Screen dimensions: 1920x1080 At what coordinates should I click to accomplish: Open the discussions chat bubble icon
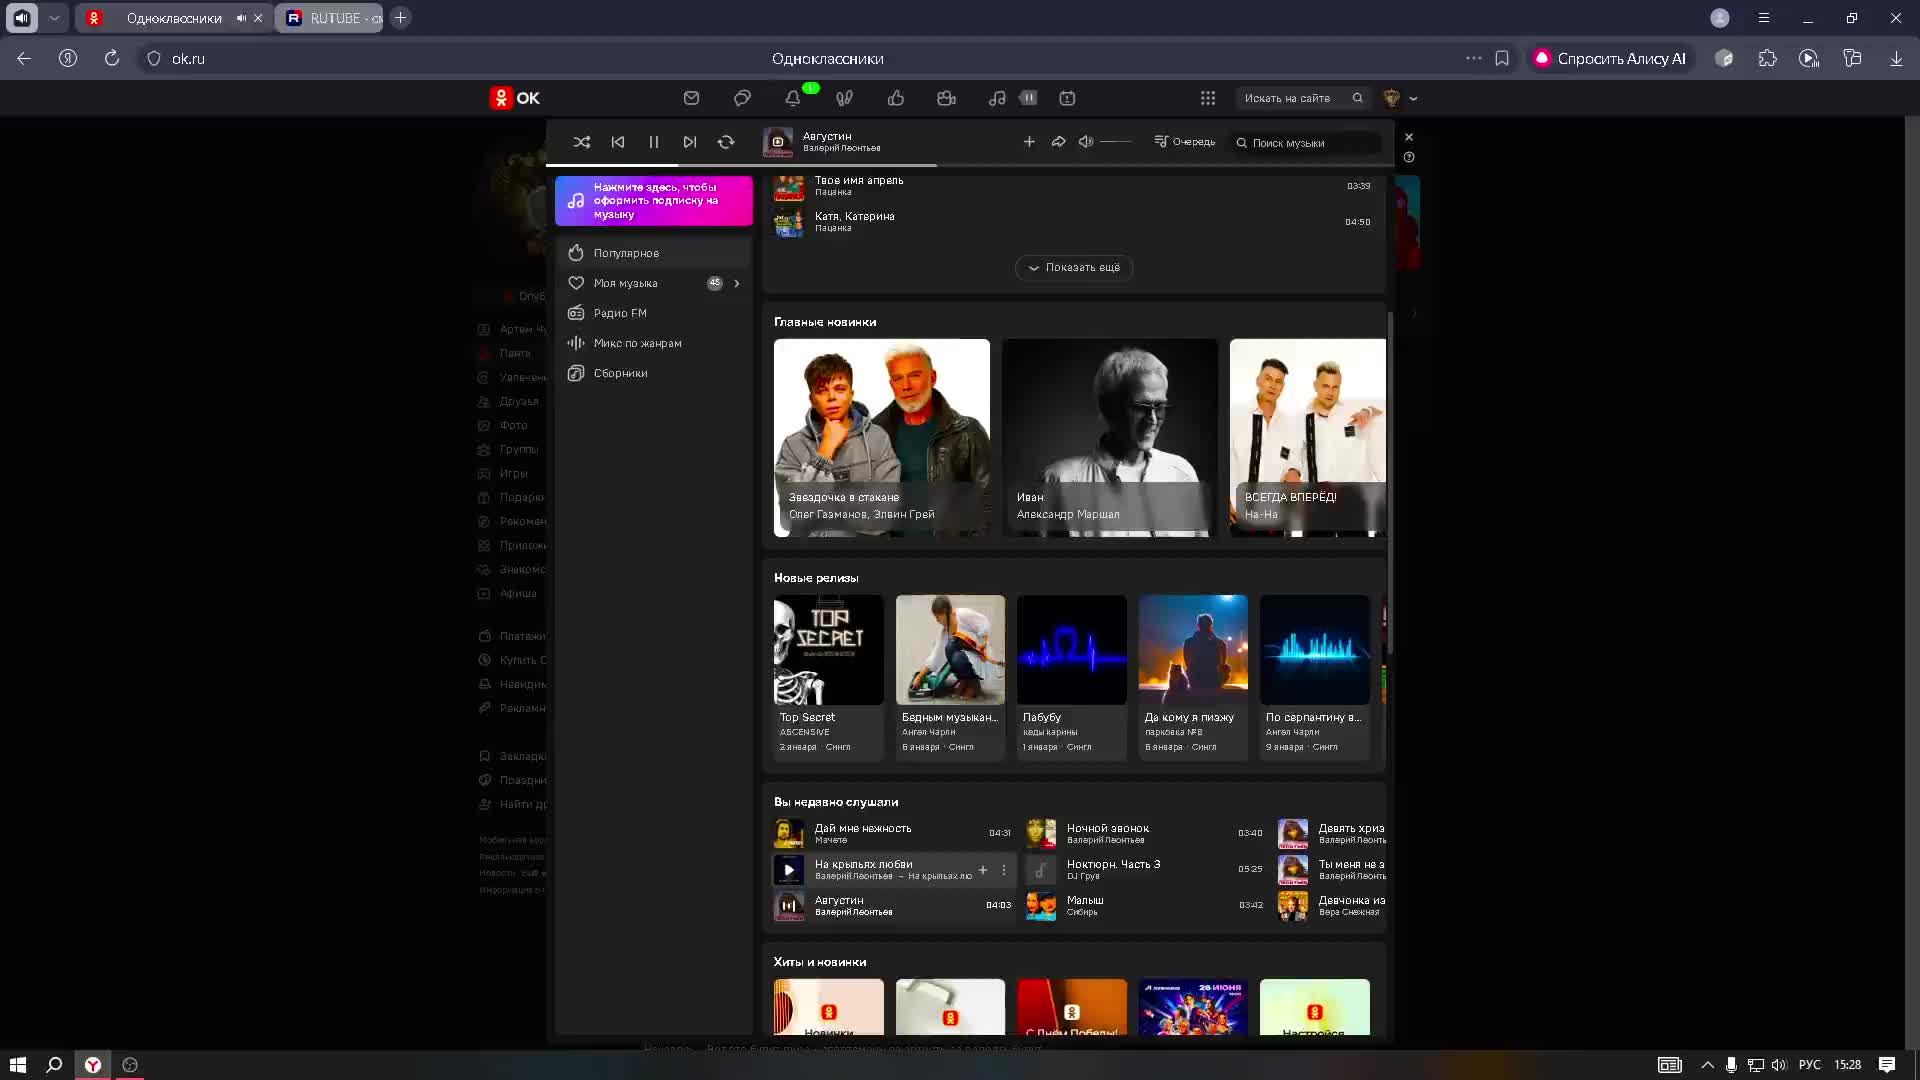click(742, 98)
